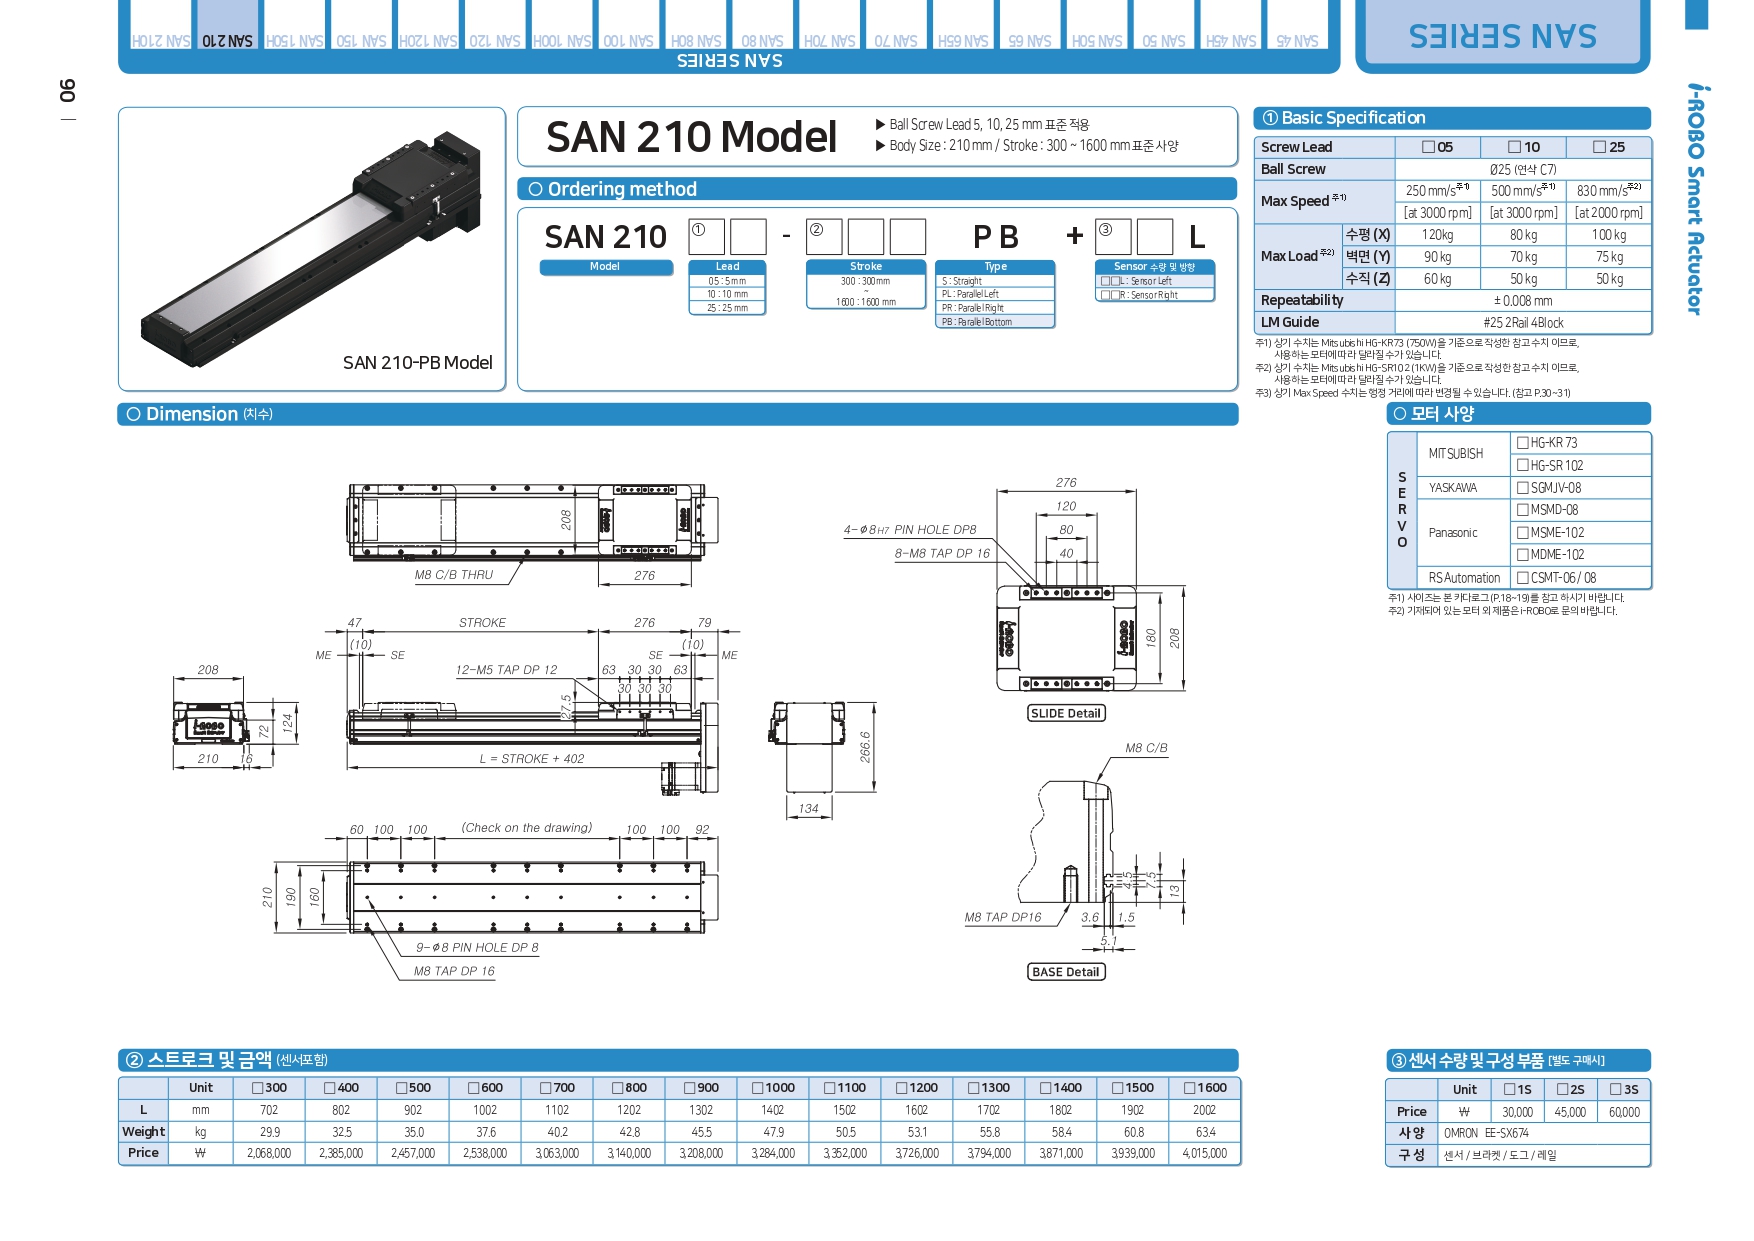Viewport: 1754px width, 1241px height.
Task: Select 'S : Straight' type row
Action: click(x=995, y=282)
